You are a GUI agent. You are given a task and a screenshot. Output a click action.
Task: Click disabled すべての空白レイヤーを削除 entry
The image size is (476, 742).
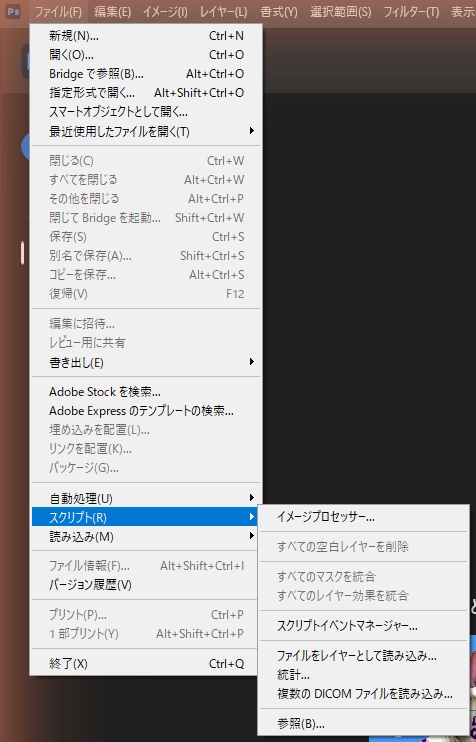click(363, 547)
